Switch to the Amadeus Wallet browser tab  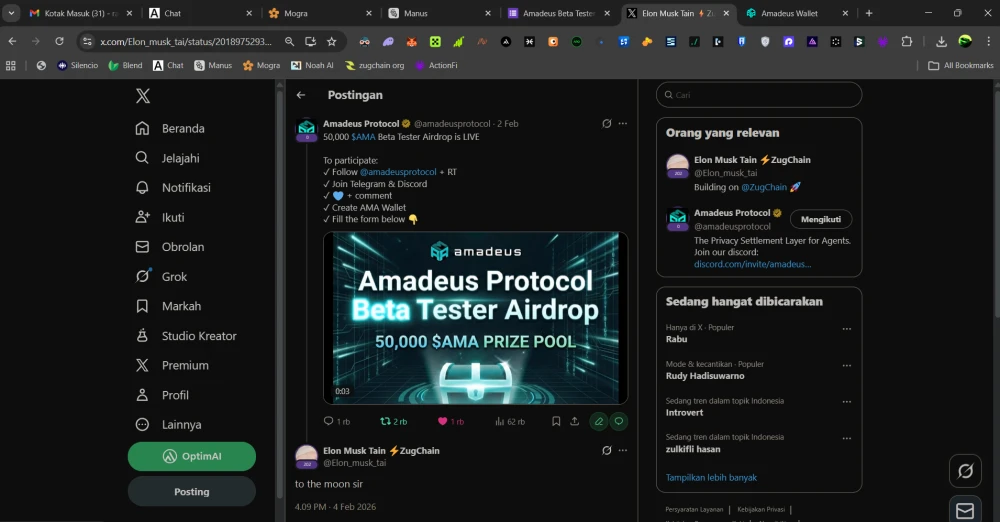[791, 13]
